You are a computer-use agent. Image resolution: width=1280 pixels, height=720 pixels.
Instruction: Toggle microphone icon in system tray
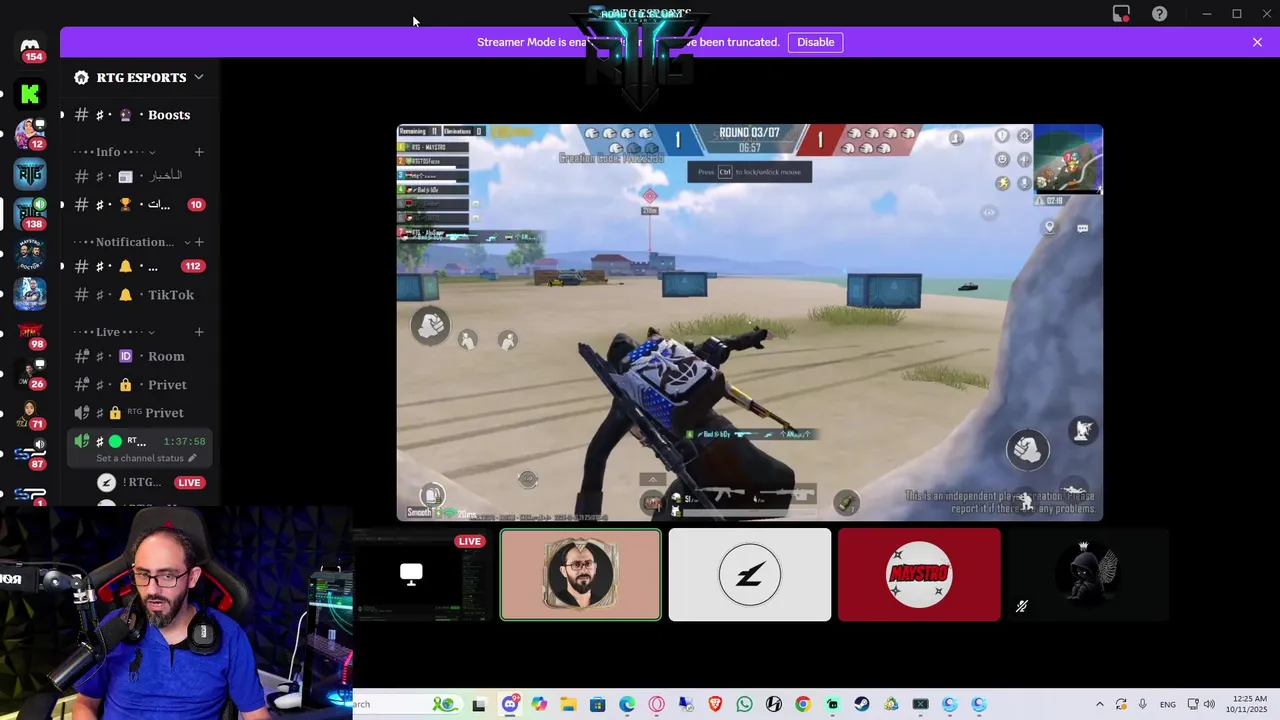tap(1142, 705)
